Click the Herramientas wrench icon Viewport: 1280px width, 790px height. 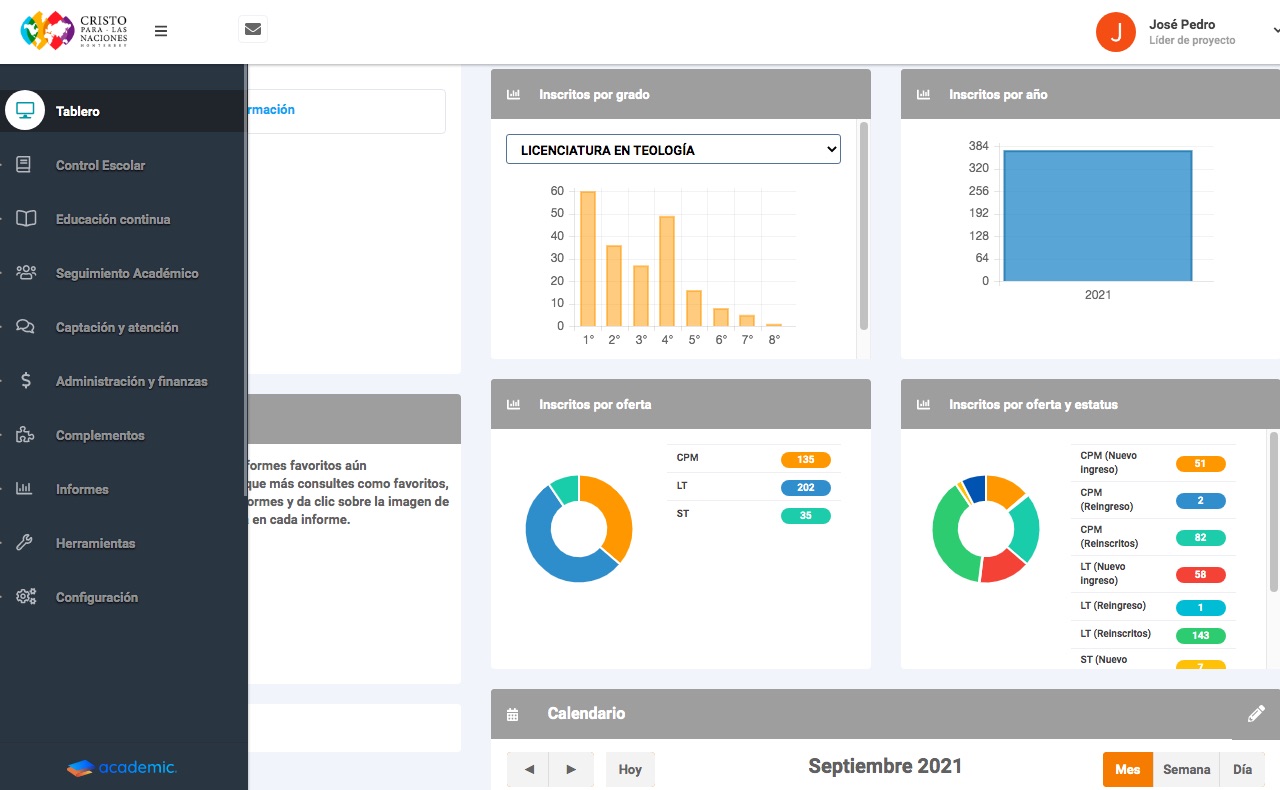25,543
